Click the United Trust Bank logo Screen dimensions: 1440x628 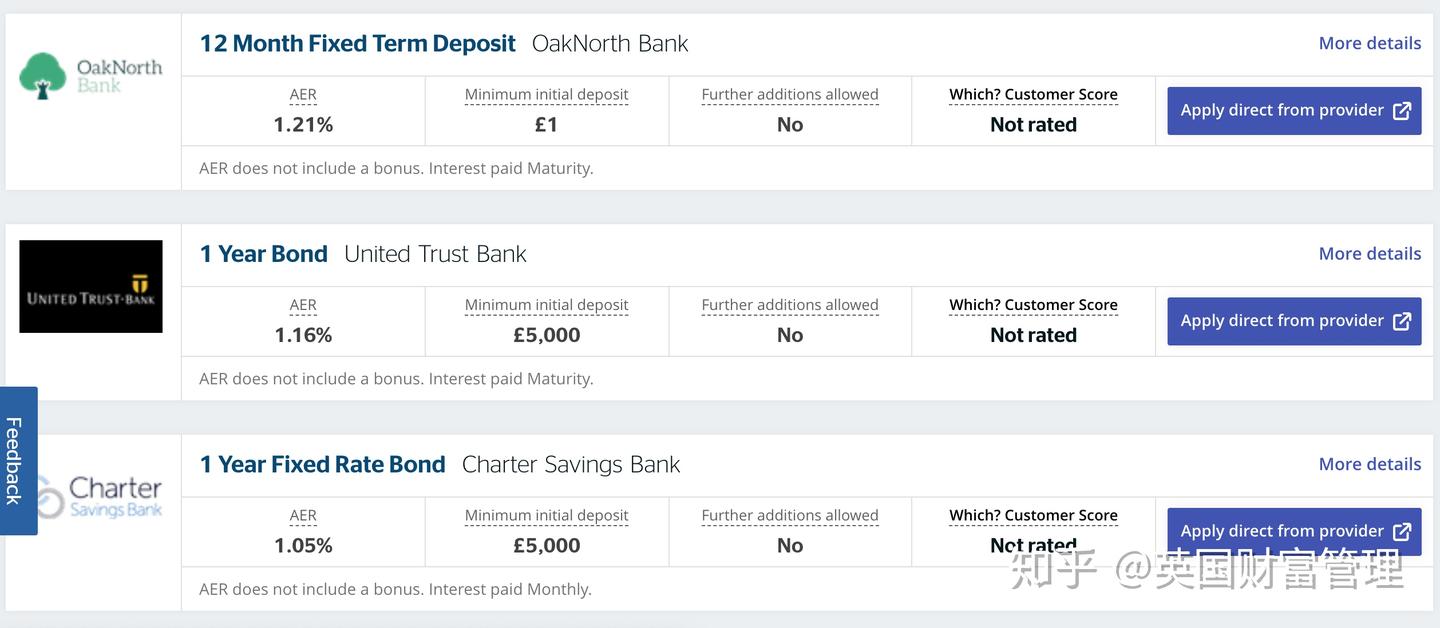[x=91, y=287]
